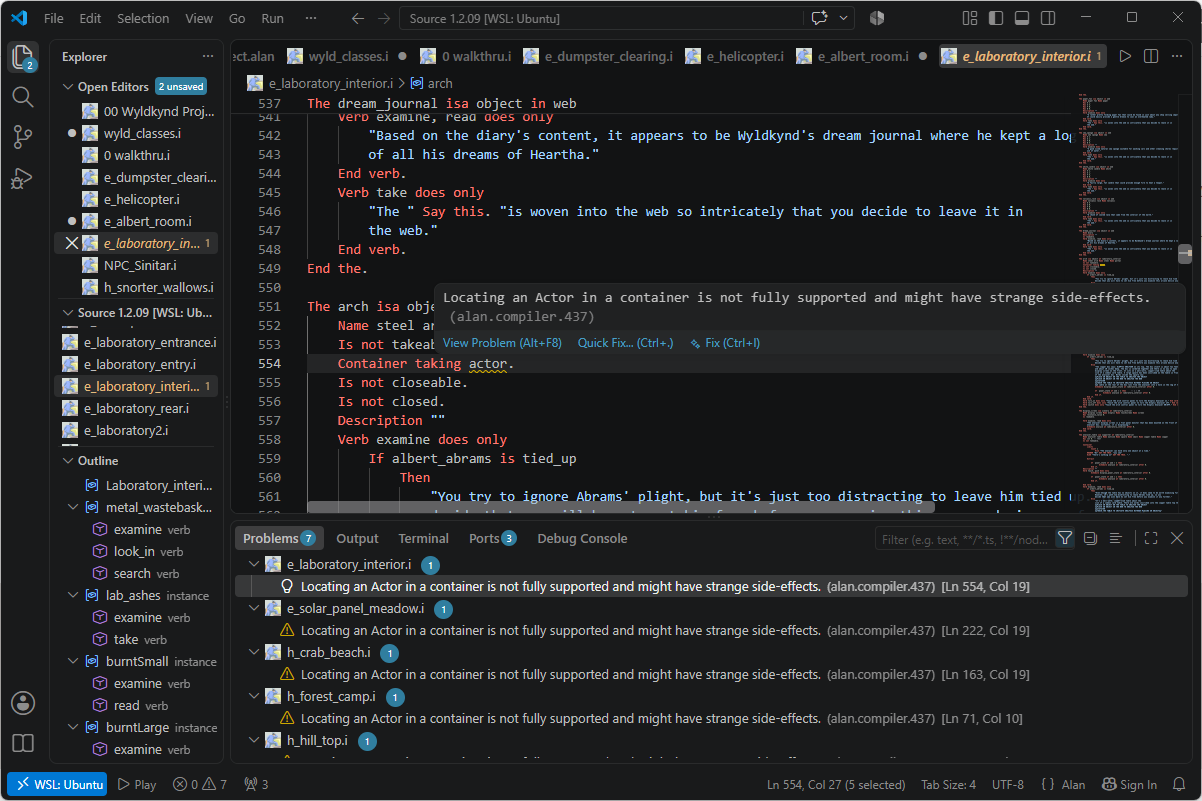1202x801 pixels.
Task: Open the e_helicopter.i editor tab
Action: [734, 56]
